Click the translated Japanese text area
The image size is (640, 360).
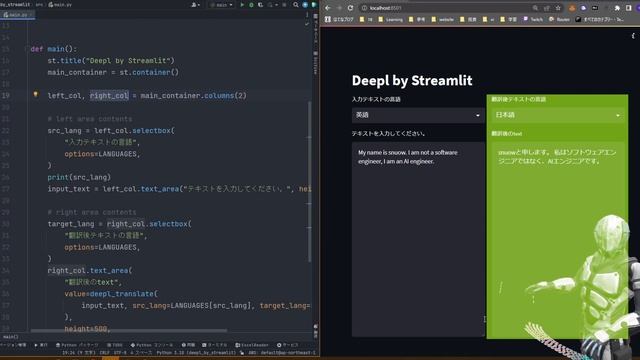pyautogui.click(x=557, y=239)
